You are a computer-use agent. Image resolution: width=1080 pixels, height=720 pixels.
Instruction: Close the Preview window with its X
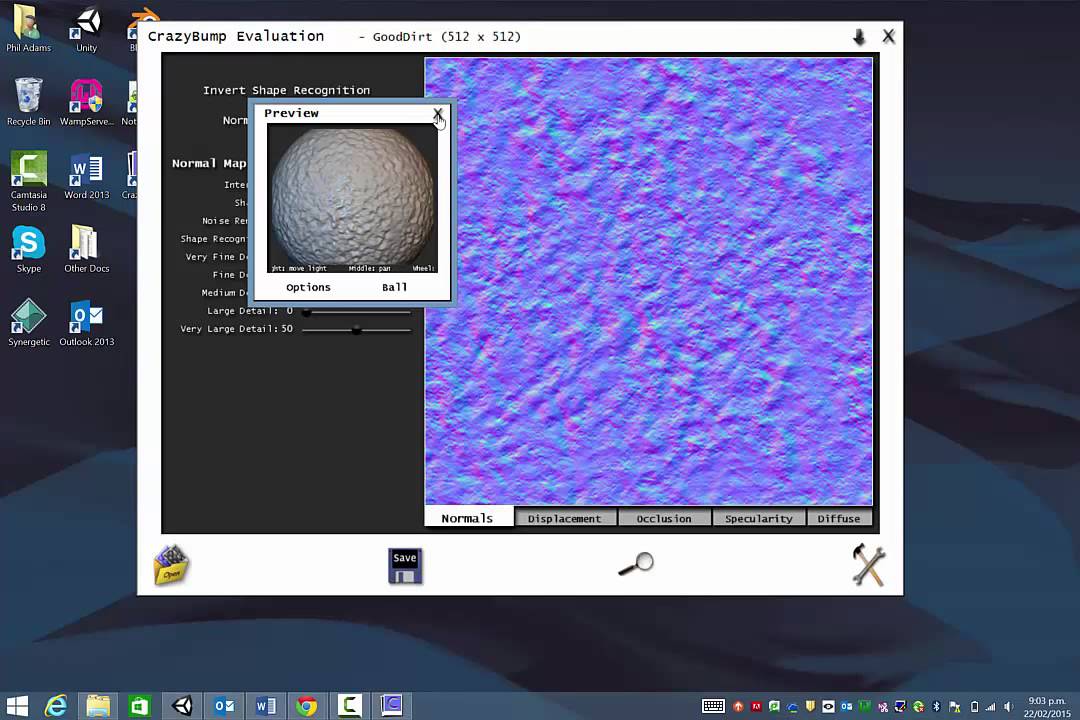[437, 113]
